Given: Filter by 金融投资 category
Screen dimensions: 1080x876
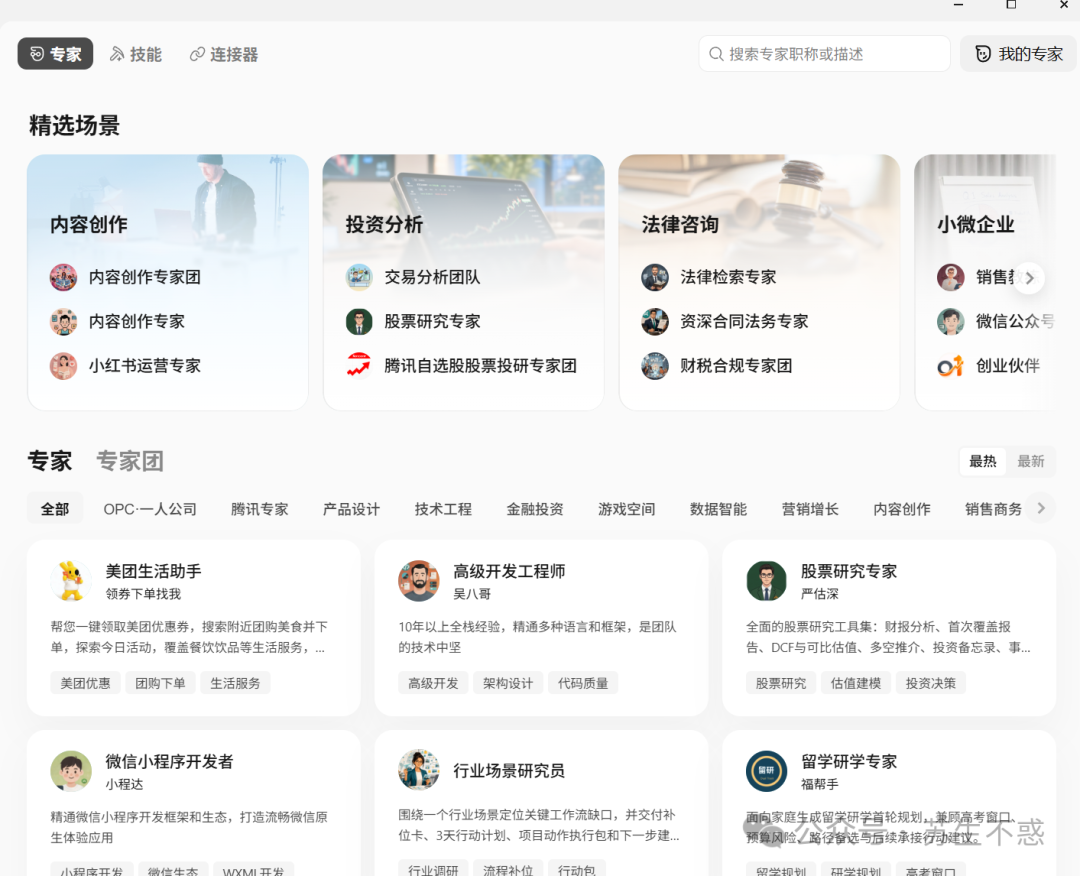Looking at the screenshot, I should [535, 509].
